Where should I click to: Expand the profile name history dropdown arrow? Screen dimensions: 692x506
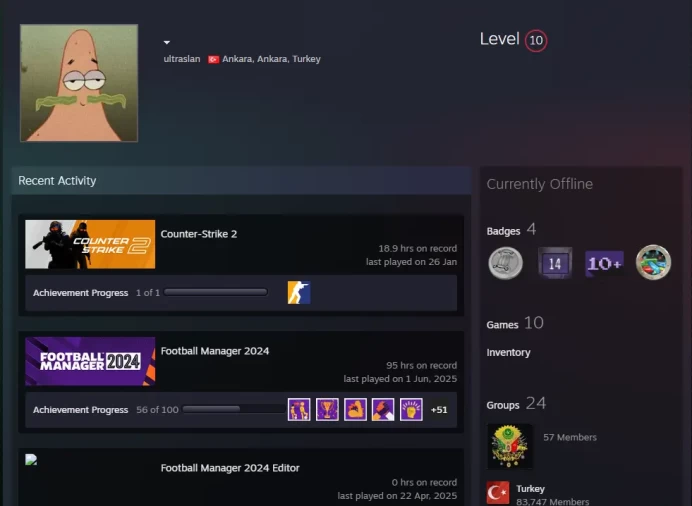tap(167, 42)
